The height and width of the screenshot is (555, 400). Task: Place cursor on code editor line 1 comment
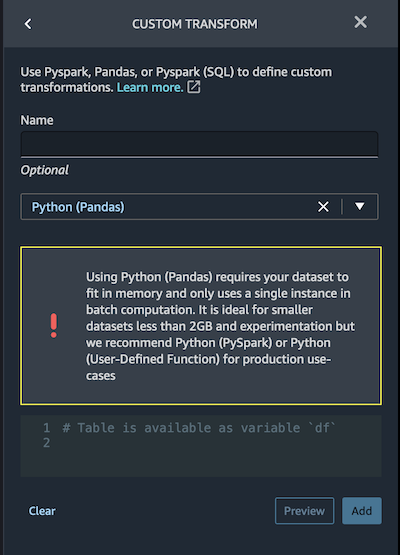pyautogui.click(x=199, y=428)
